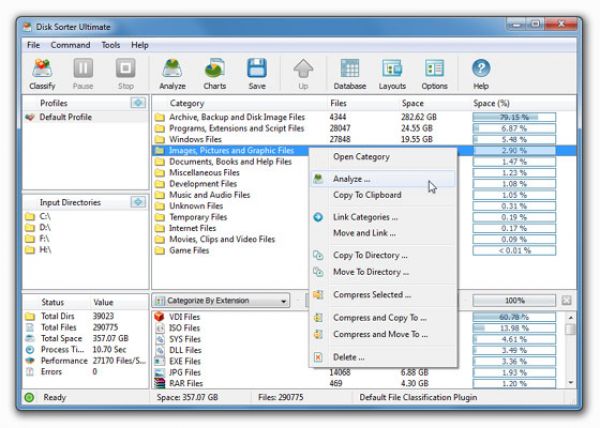Click the Help question mark icon
The width and height of the screenshot is (600, 428).
481,74
